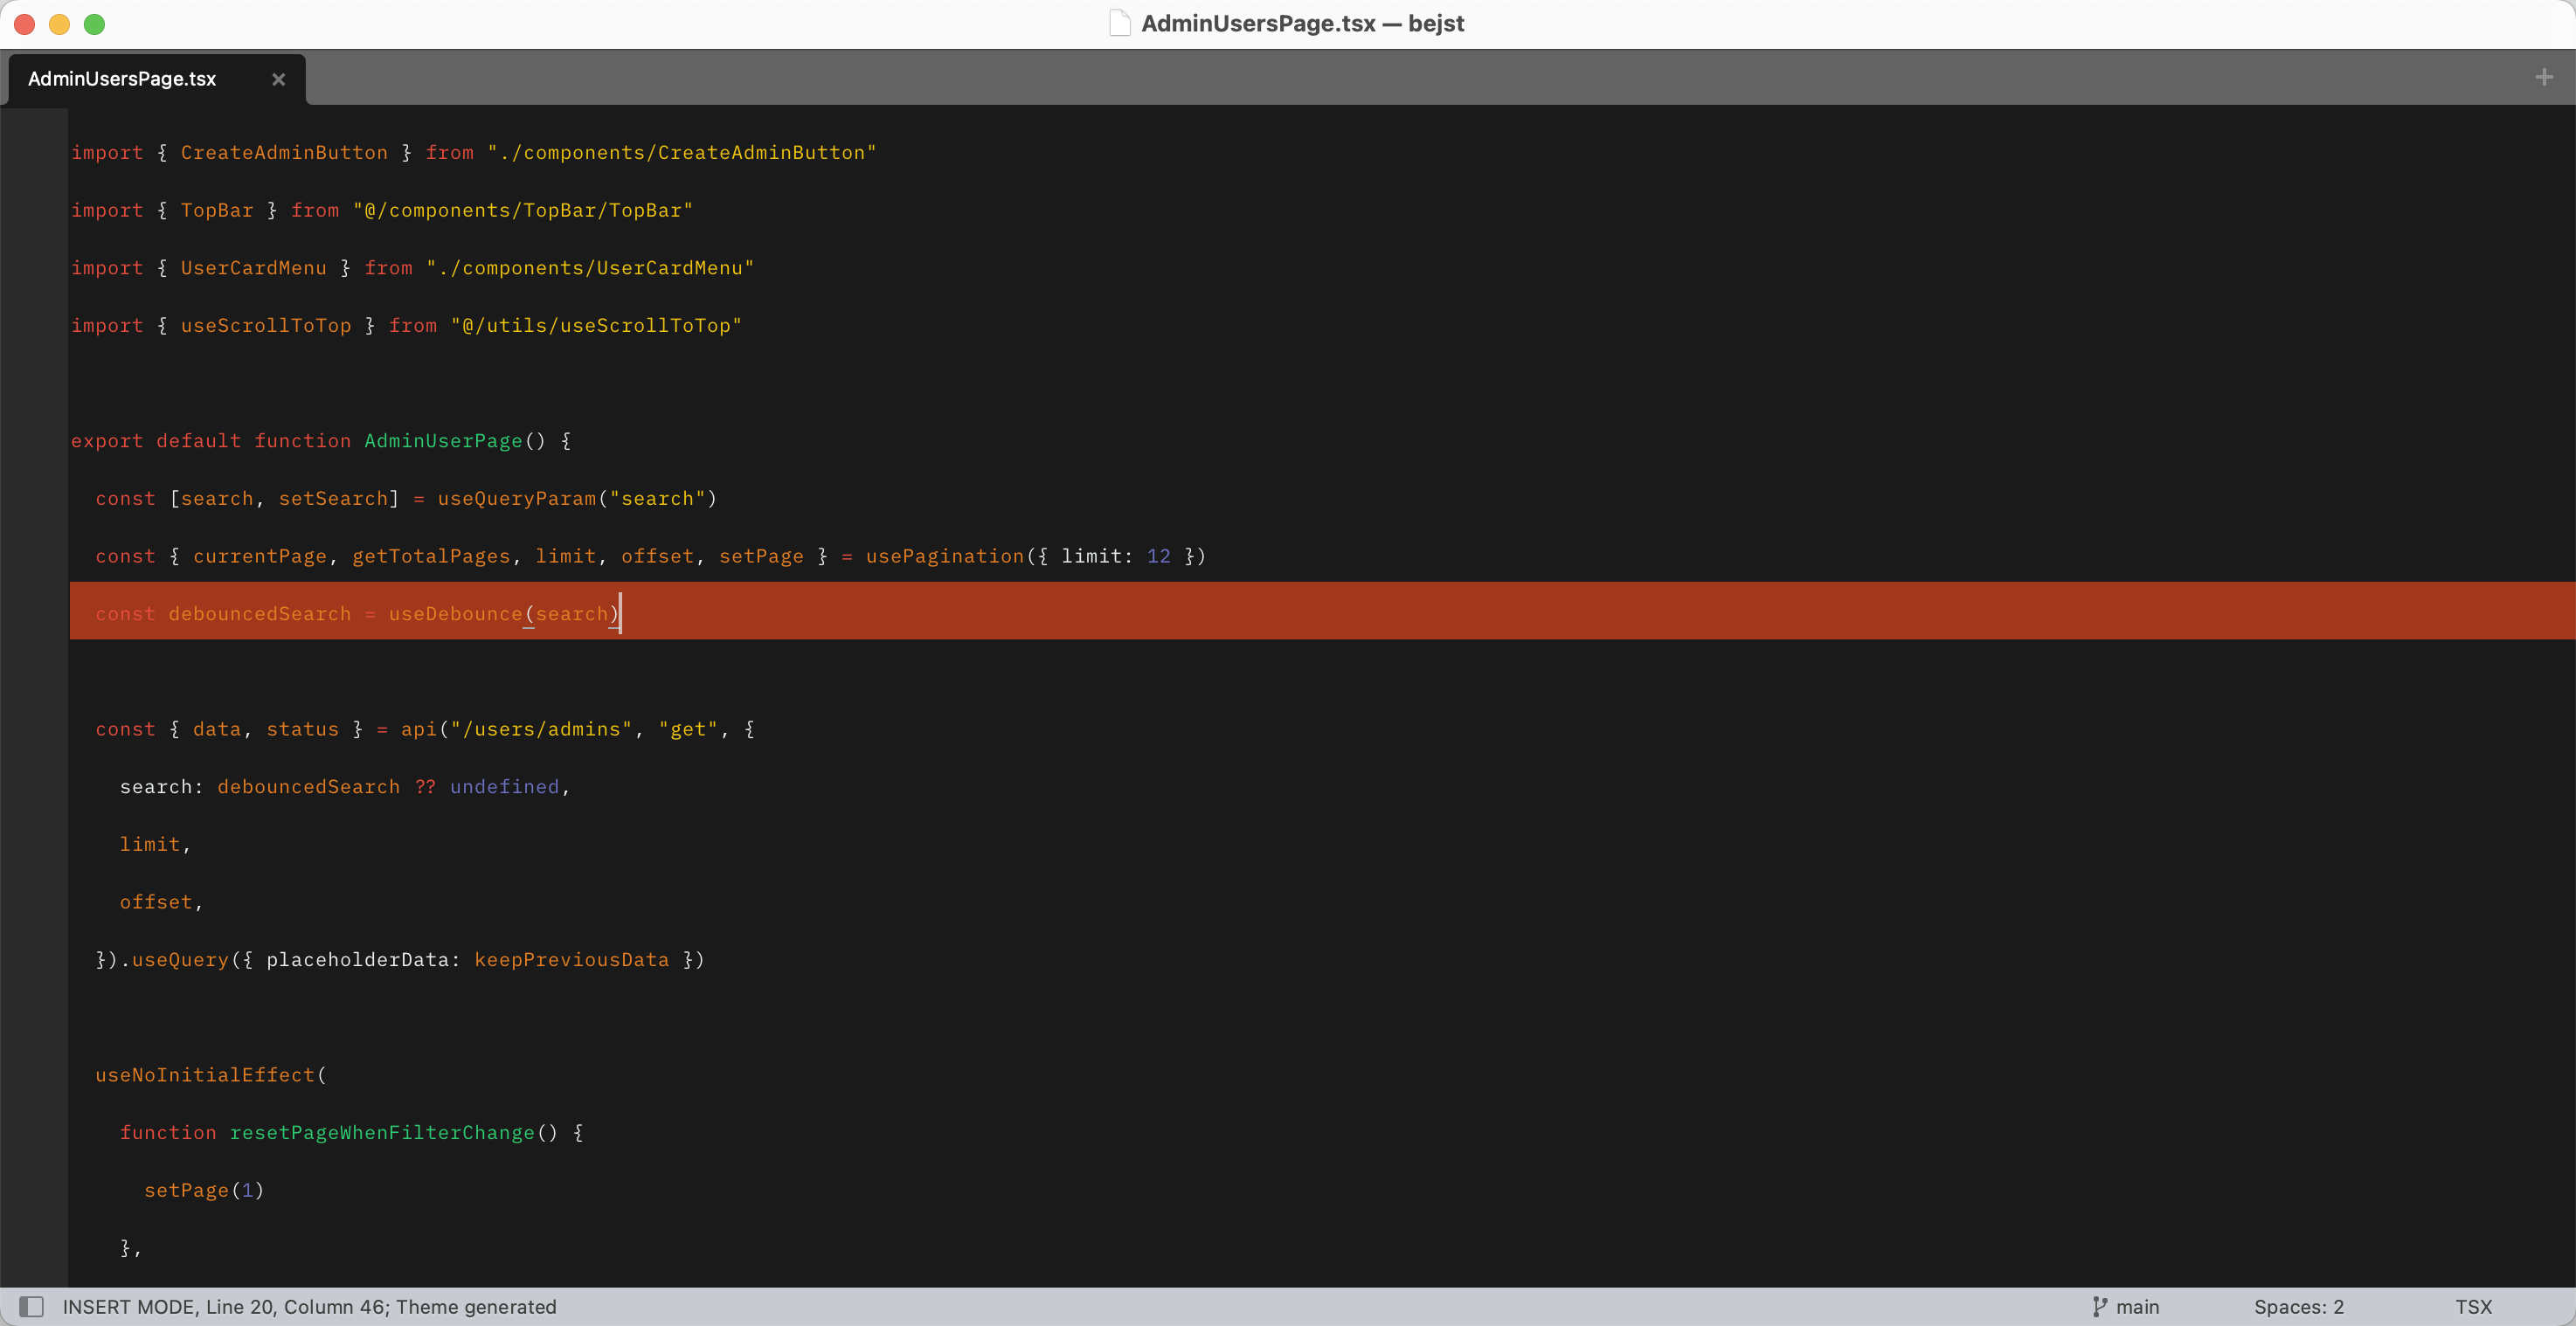2576x1326 pixels.
Task: Click the AdminUserPage function name
Action: click(443, 441)
